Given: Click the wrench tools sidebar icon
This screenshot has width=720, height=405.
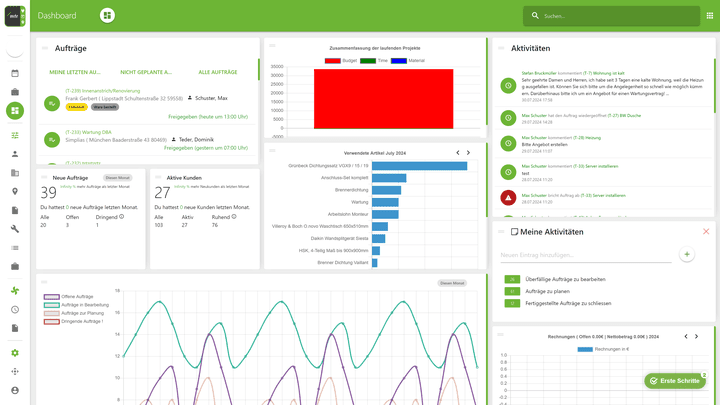Looking at the screenshot, I should click(x=15, y=229).
